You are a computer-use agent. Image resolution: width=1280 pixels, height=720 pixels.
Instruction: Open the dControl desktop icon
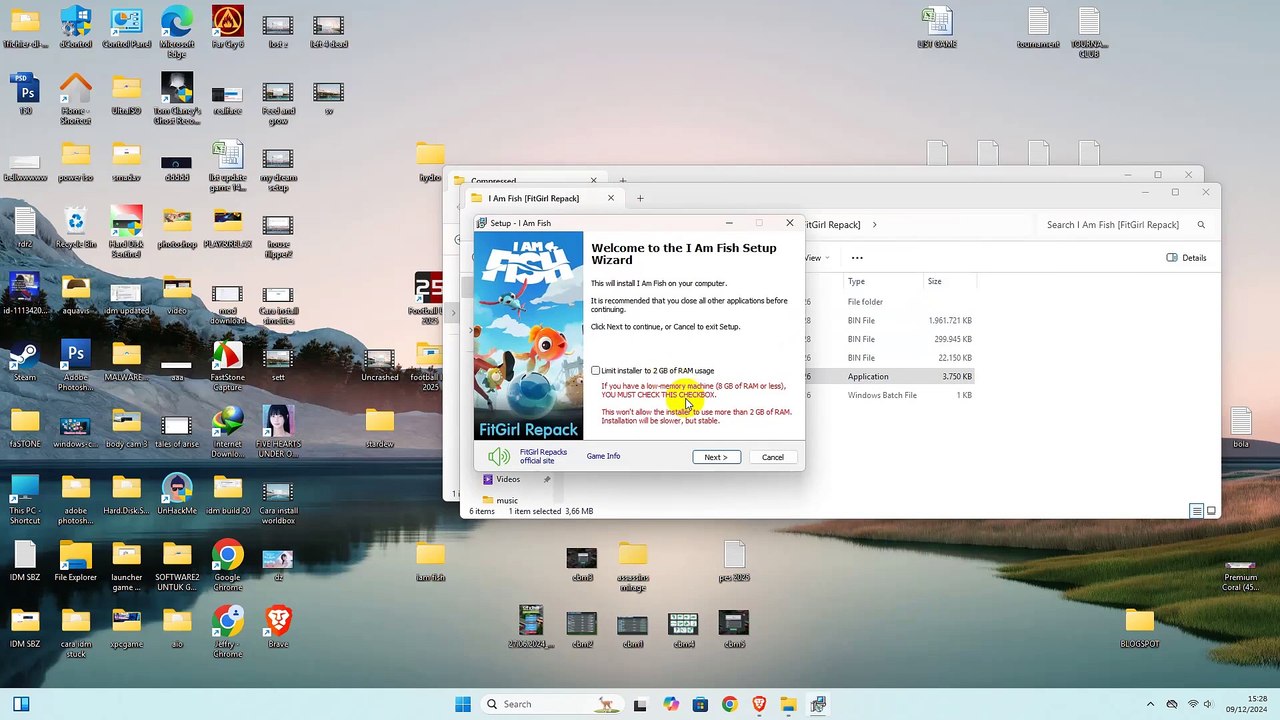[x=76, y=28]
